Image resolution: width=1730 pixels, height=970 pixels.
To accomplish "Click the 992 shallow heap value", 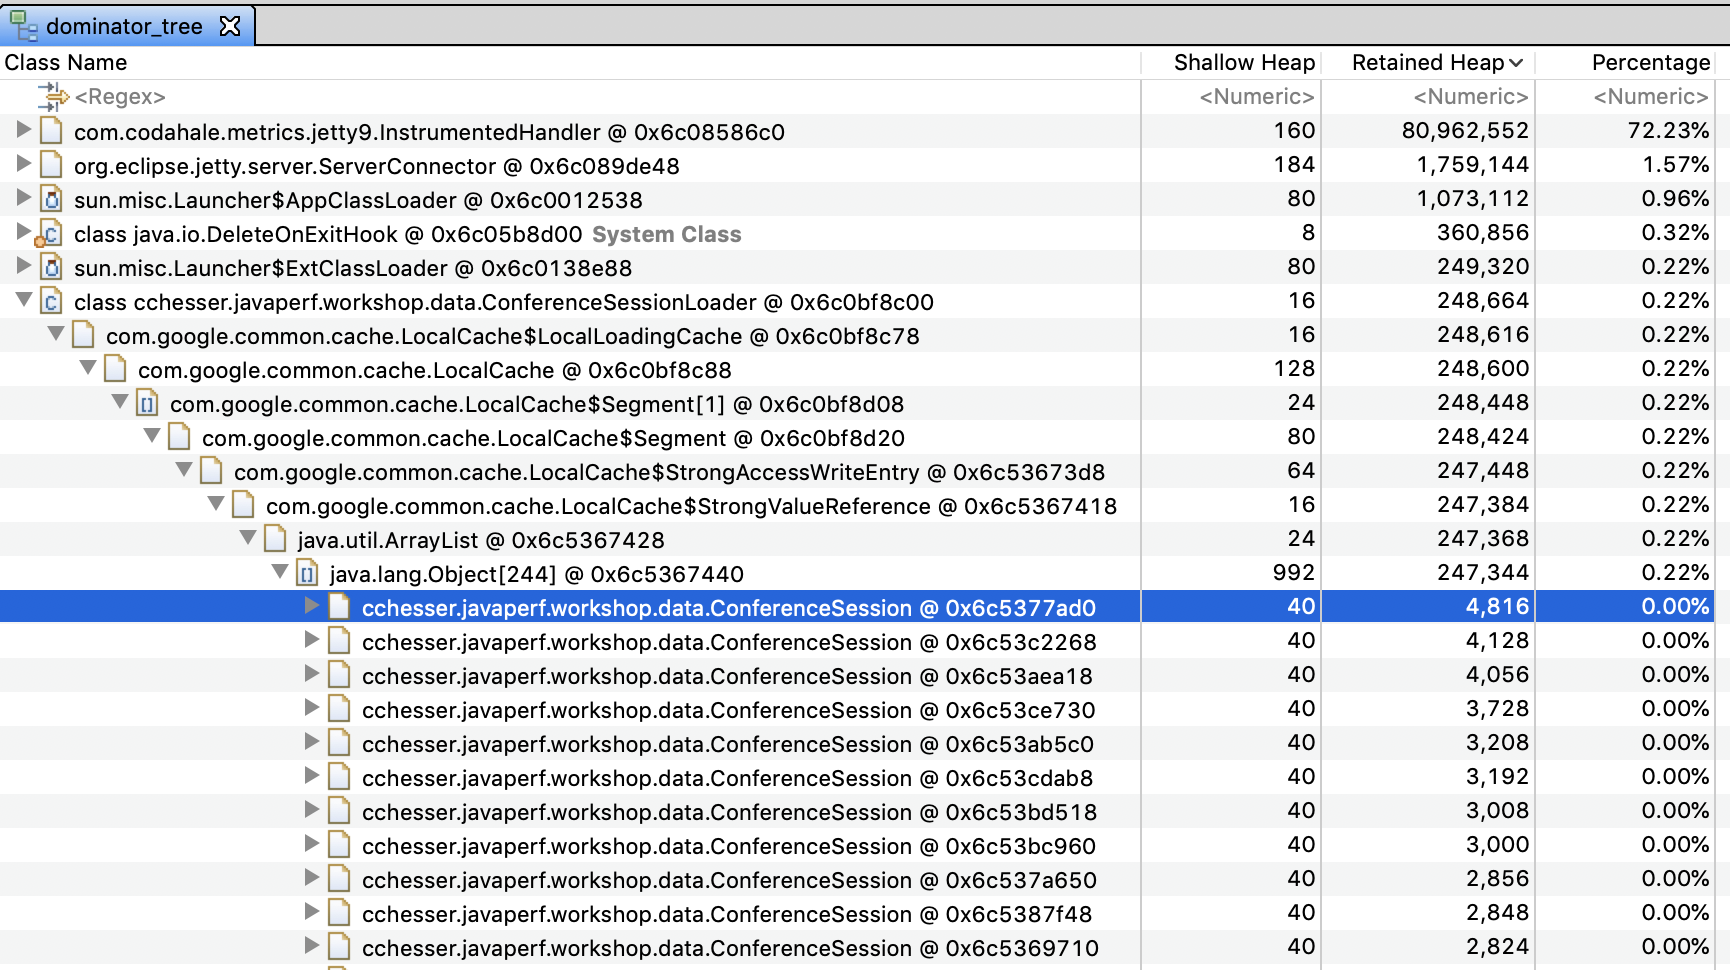I will [1294, 573].
